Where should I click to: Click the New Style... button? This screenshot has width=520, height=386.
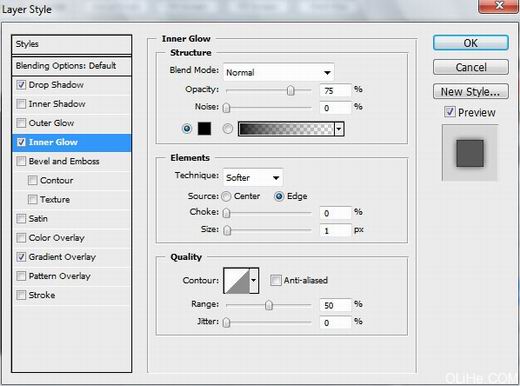pyautogui.click(x=471, y=91)
